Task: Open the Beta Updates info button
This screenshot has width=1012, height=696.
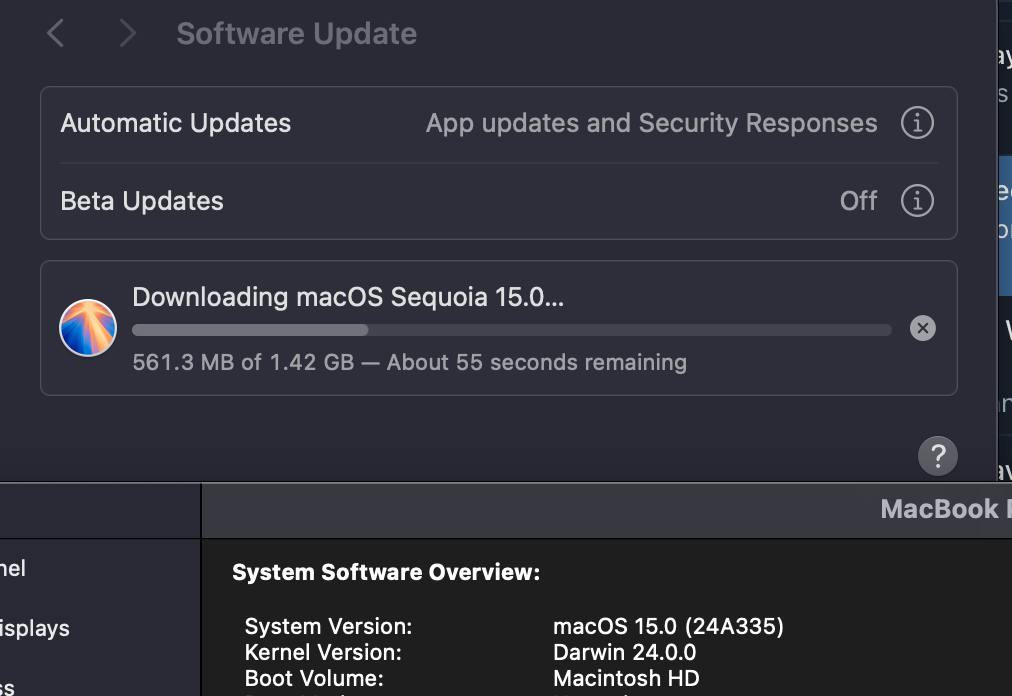Action: [x=917, y=201]
